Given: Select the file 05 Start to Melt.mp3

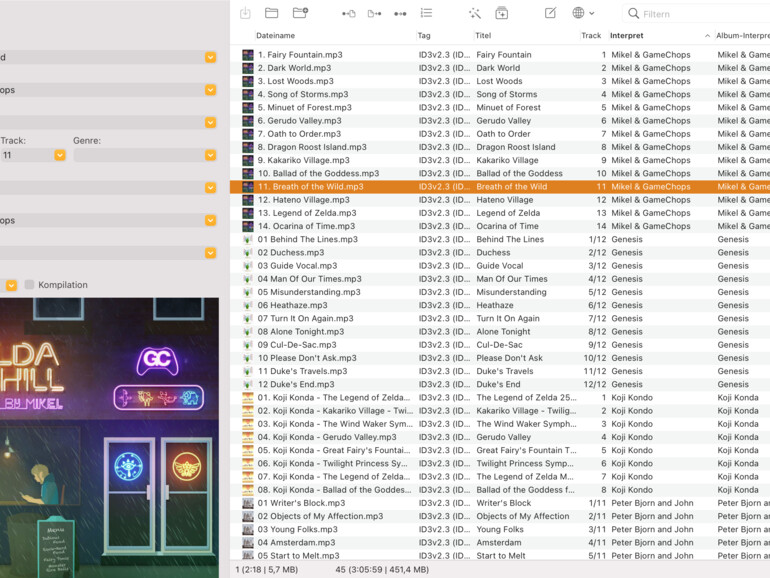Looking at the screenshot, I should [299, 555].
